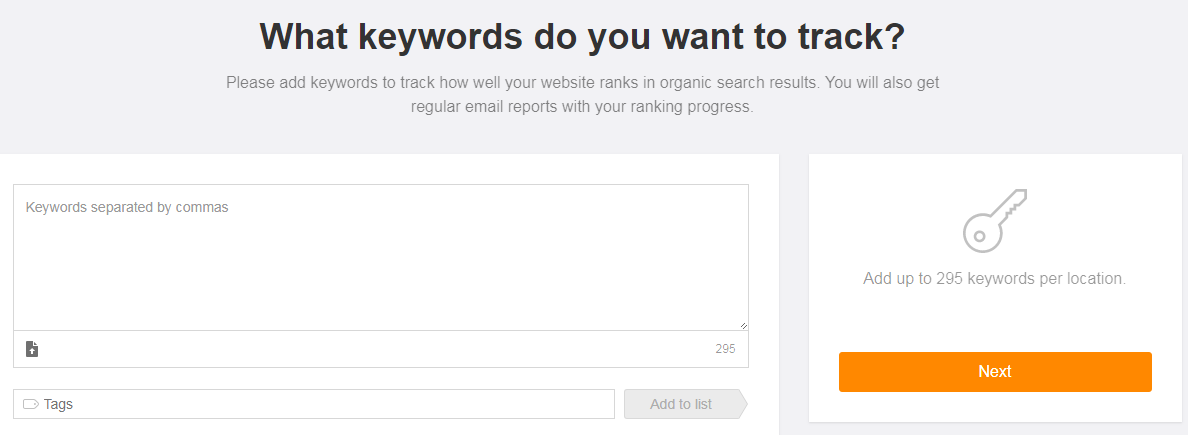
Task: Click the tag icon inside the Tags field
Action: tap(31, 404)
